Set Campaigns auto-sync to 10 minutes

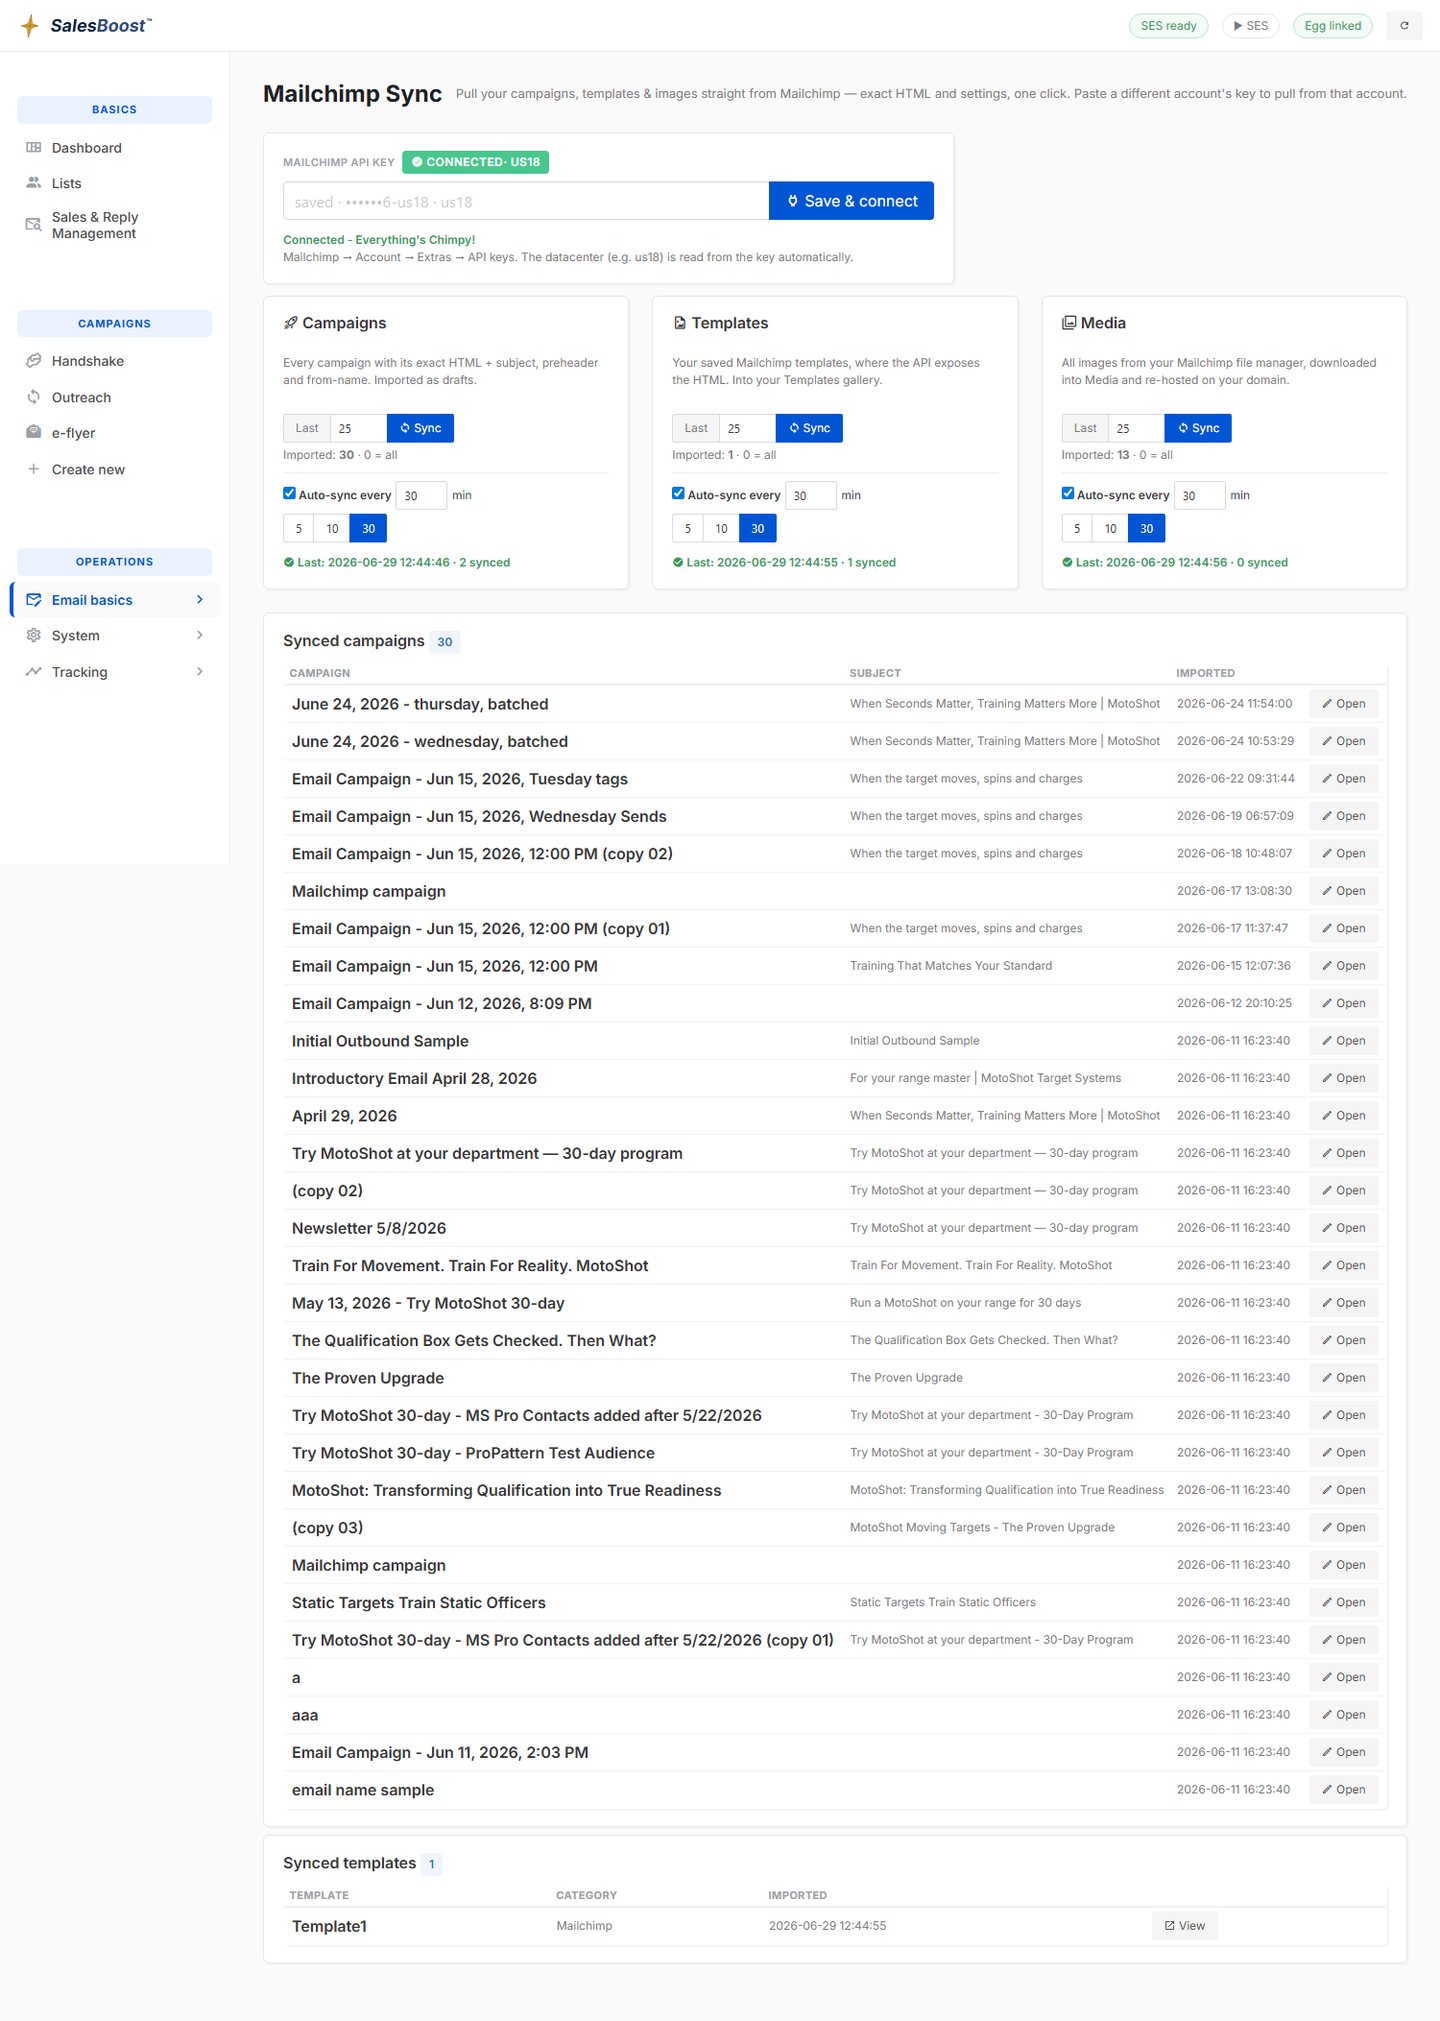(332, 529)
